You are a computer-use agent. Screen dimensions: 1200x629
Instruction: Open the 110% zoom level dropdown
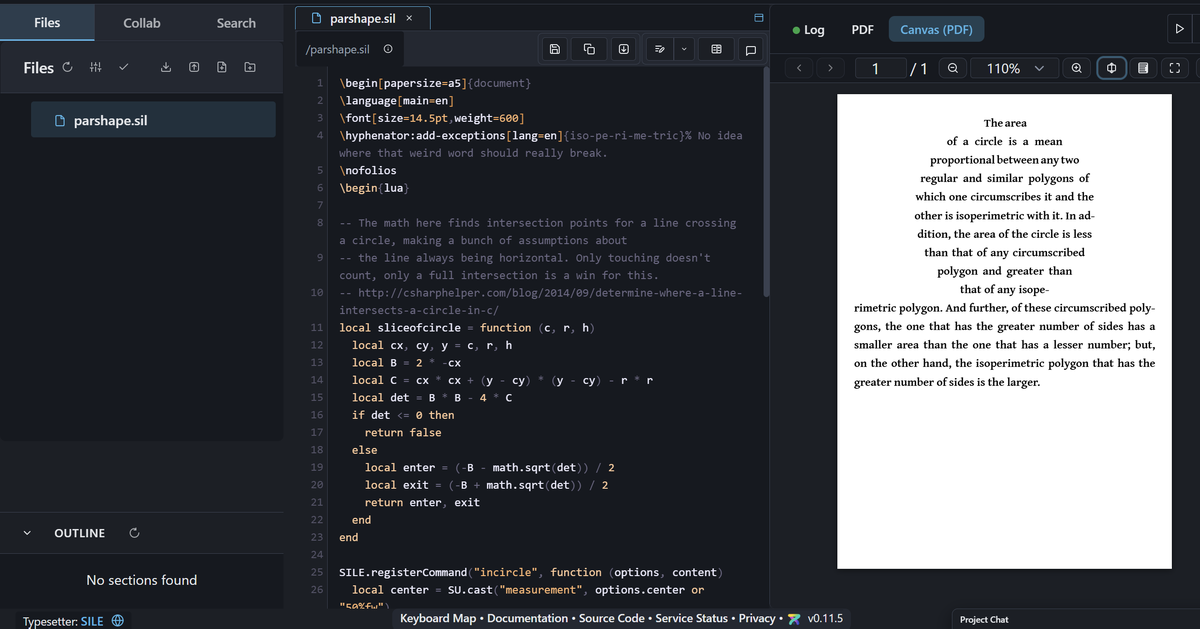(x=1016, y=68)
